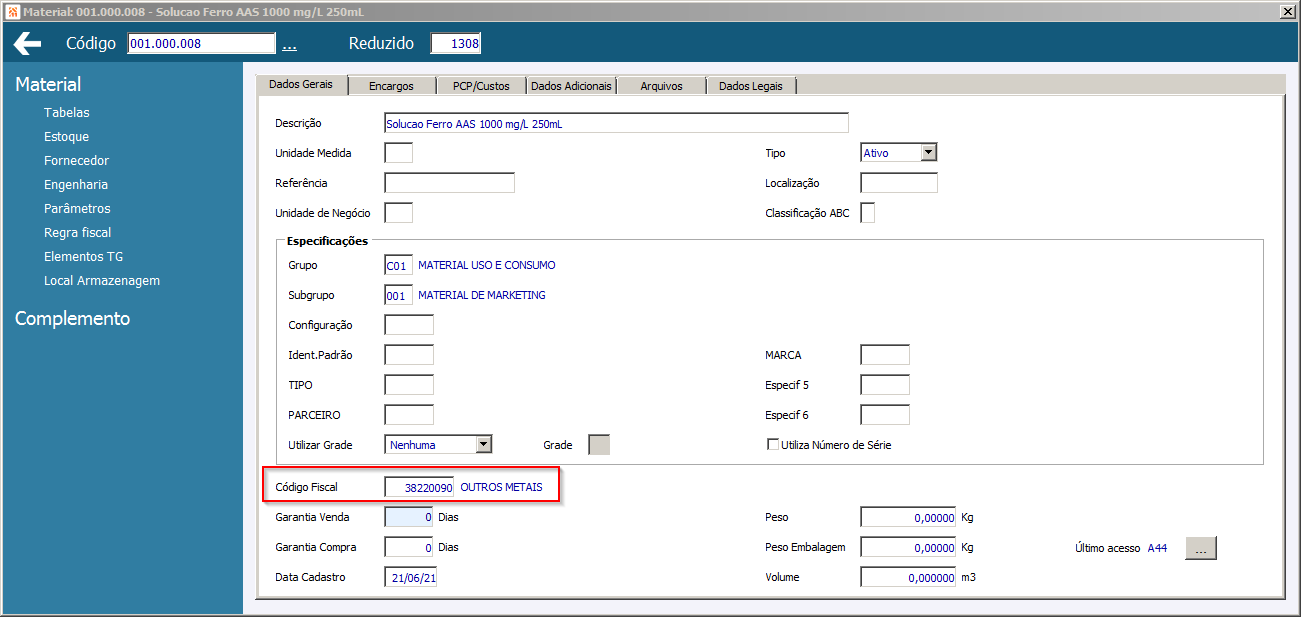This screenshot has height=617, width=1301.
Task: Open Fornecedor in the sidebar
Action: (77, 161)
